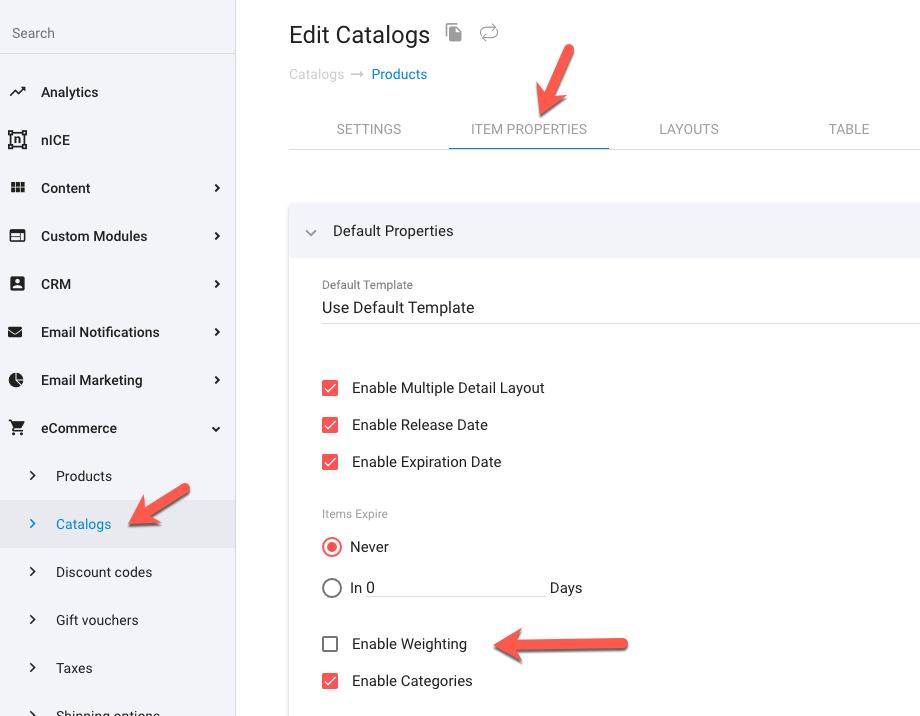Select the Never expire radio option

(x=332, y=547)
